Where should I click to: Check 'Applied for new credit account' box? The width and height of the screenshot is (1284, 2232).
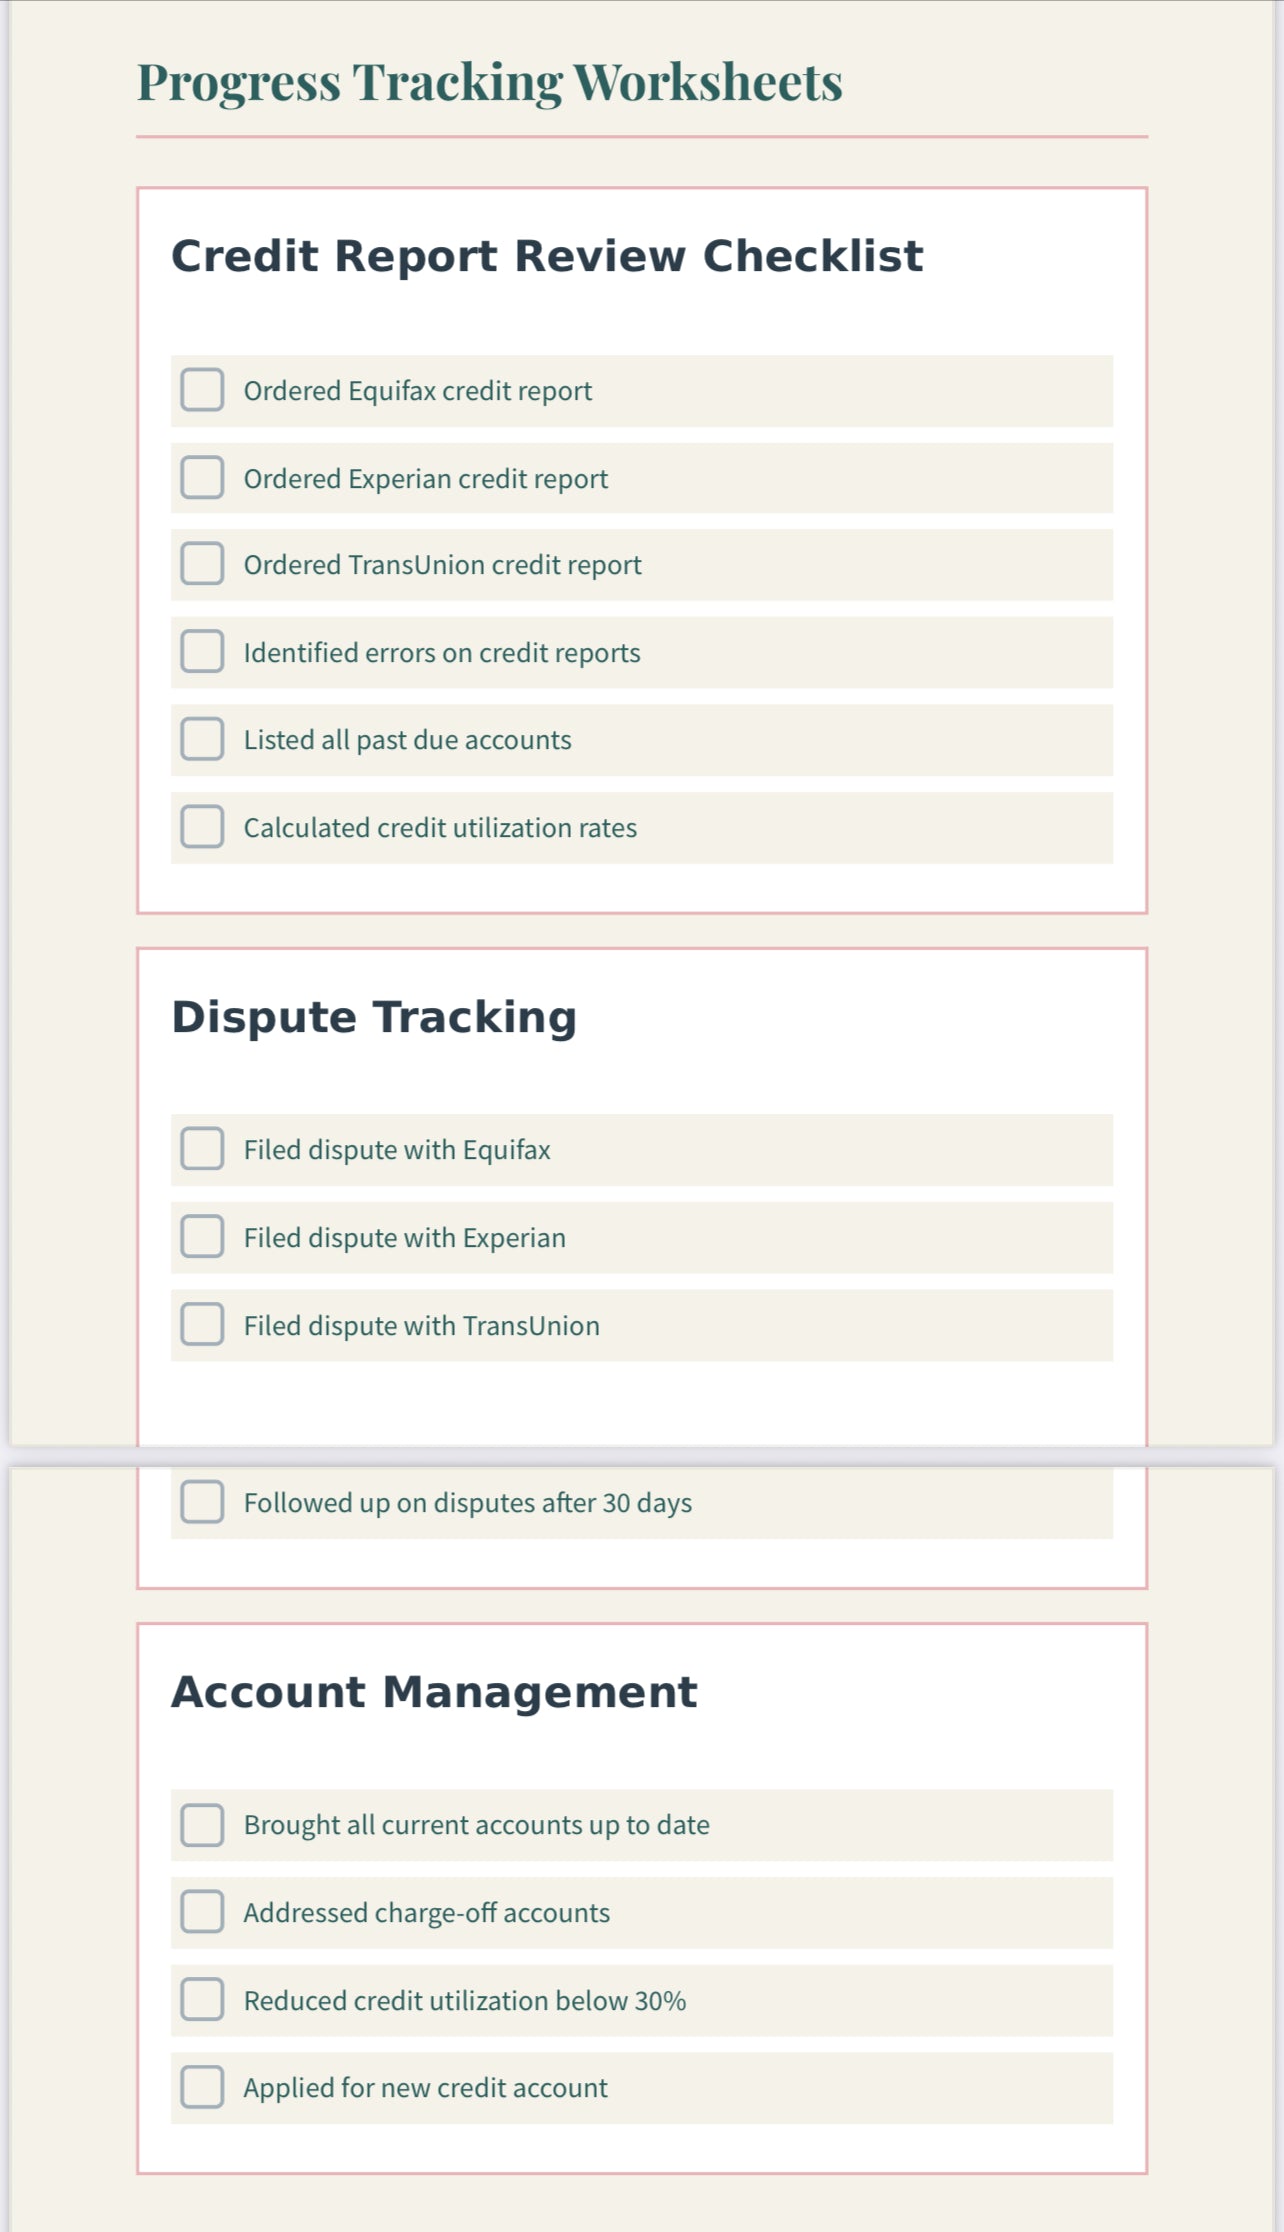point(202,2088)
